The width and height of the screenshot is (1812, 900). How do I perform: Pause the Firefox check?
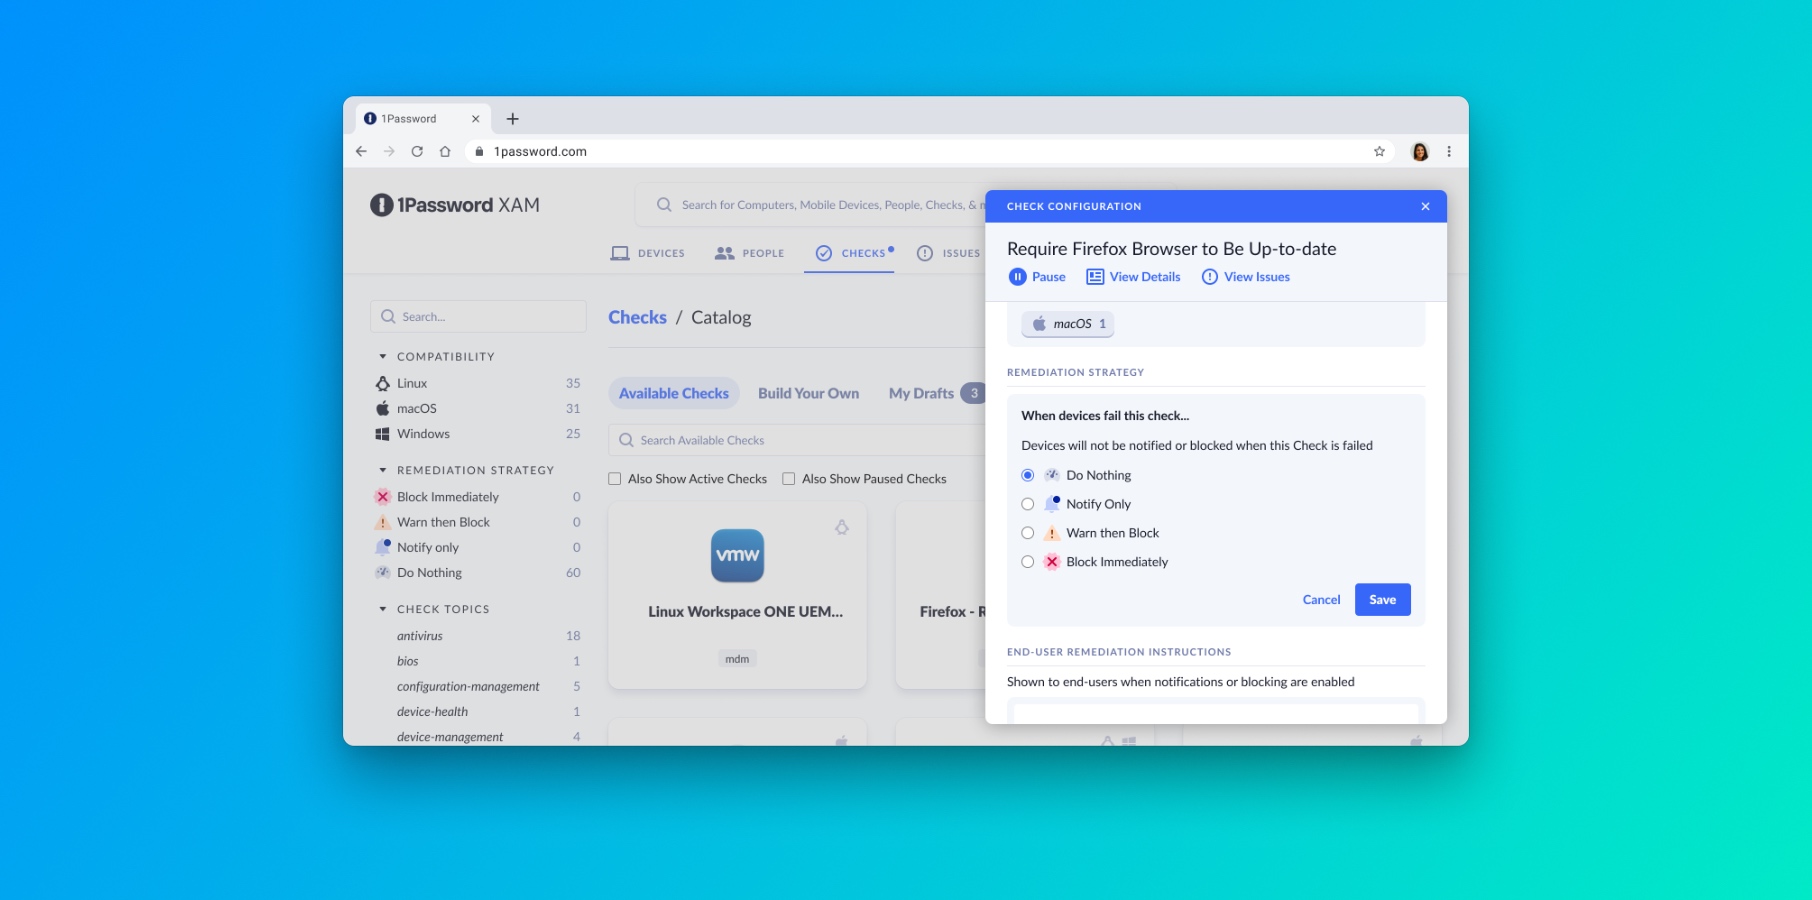point(1037,277)
